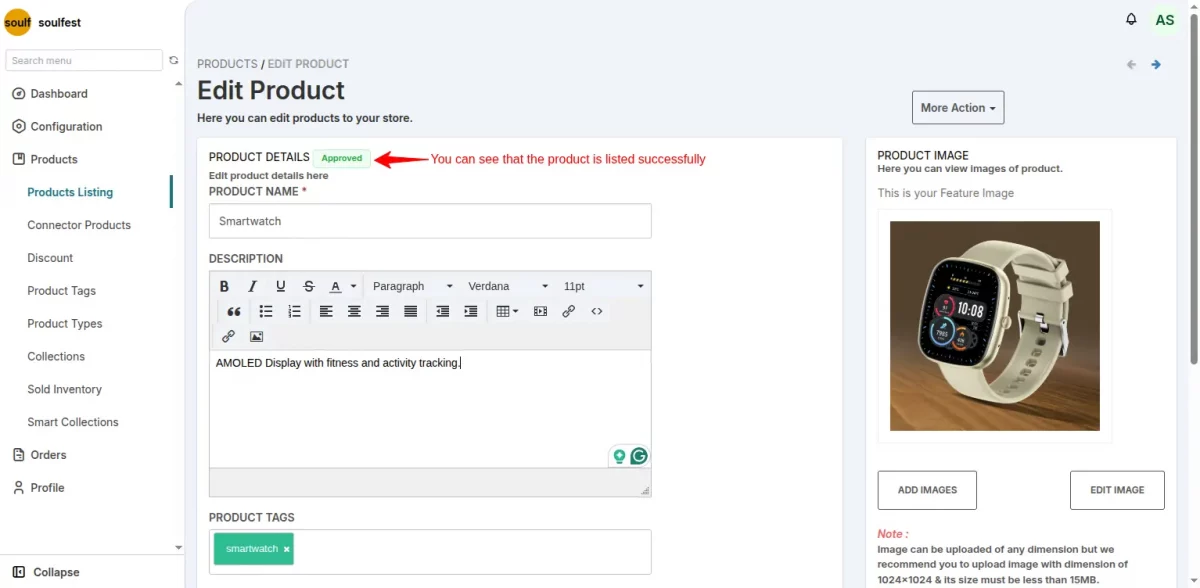Click the smartwatch feature image thumbnail

(x=995, y=326)
